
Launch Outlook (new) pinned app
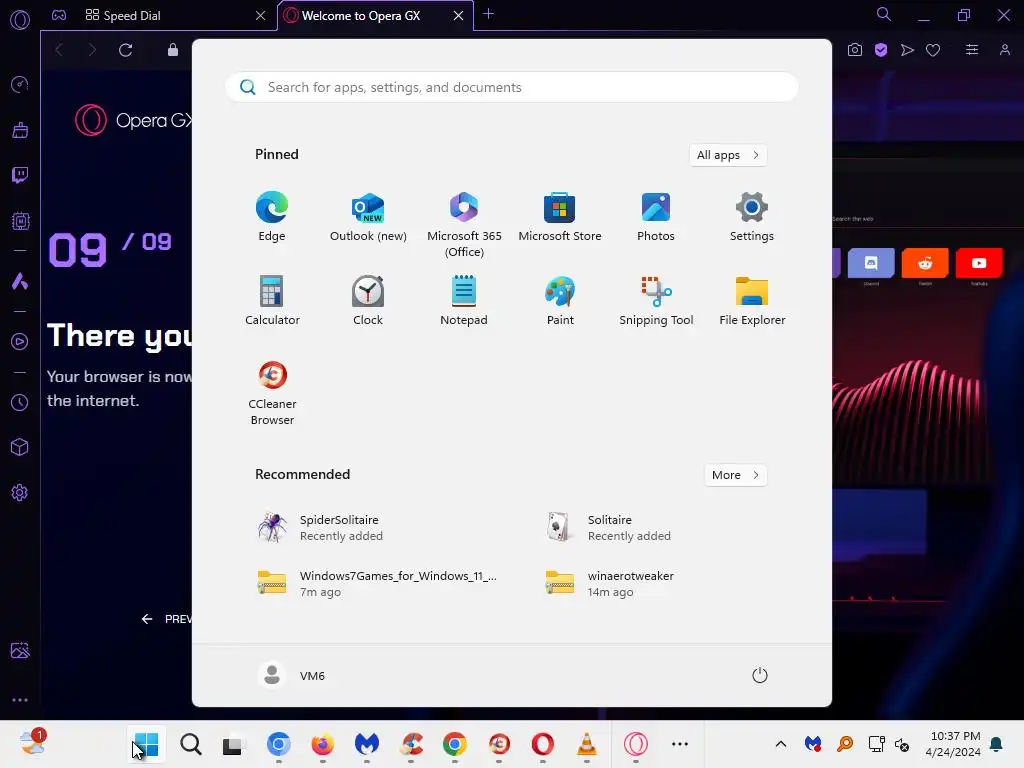368,217
